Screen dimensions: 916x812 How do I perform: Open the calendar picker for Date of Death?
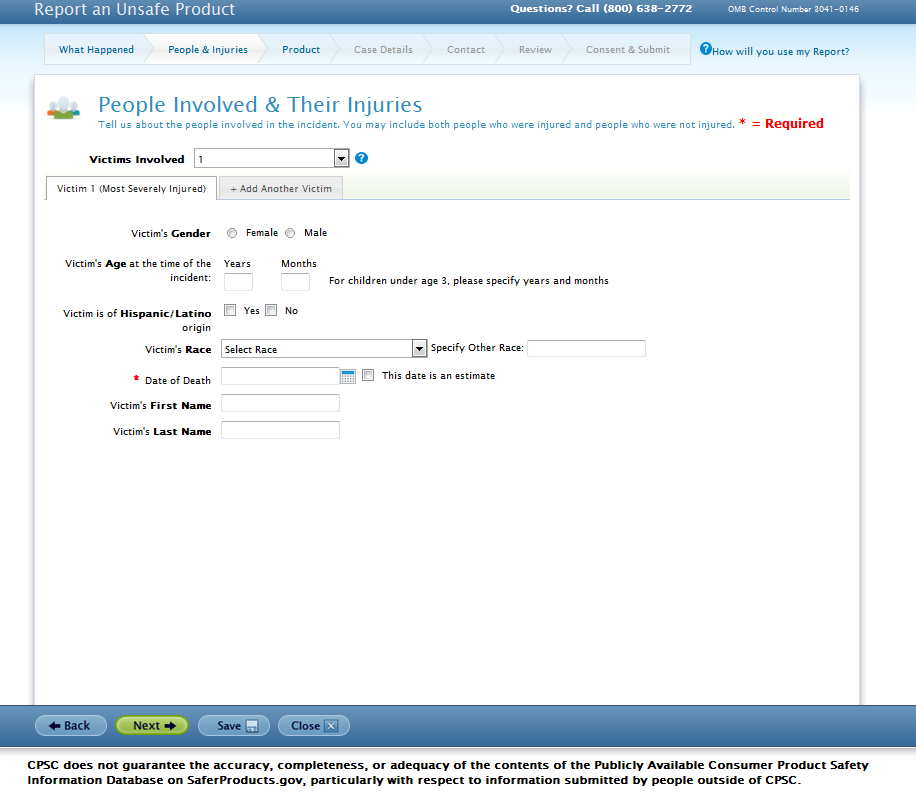[348, 376]
